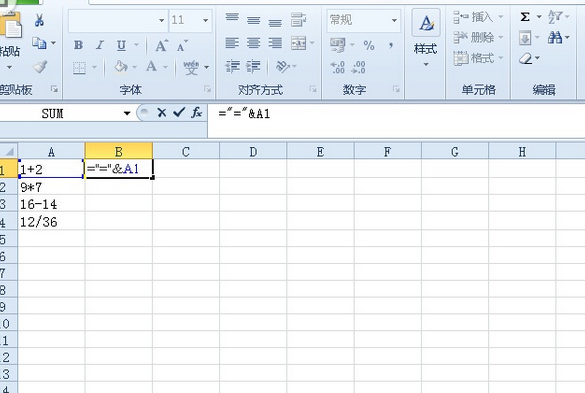The image size is (585, 393).
Task: Select the Format Painter brush
Action: click(x=40, y=67)
